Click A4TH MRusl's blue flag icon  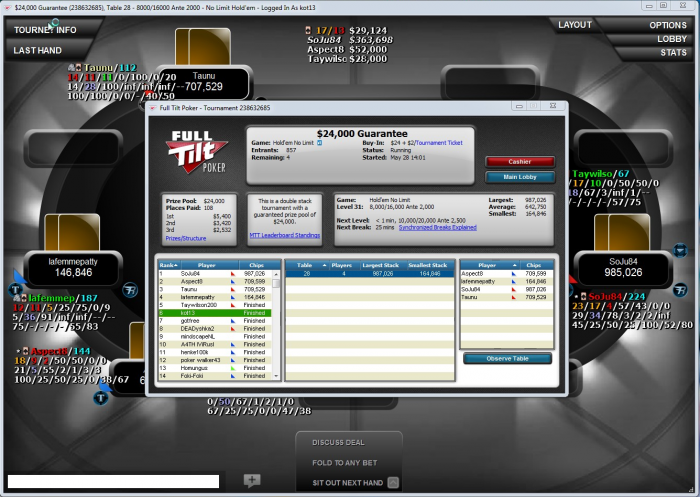[233, 344]
